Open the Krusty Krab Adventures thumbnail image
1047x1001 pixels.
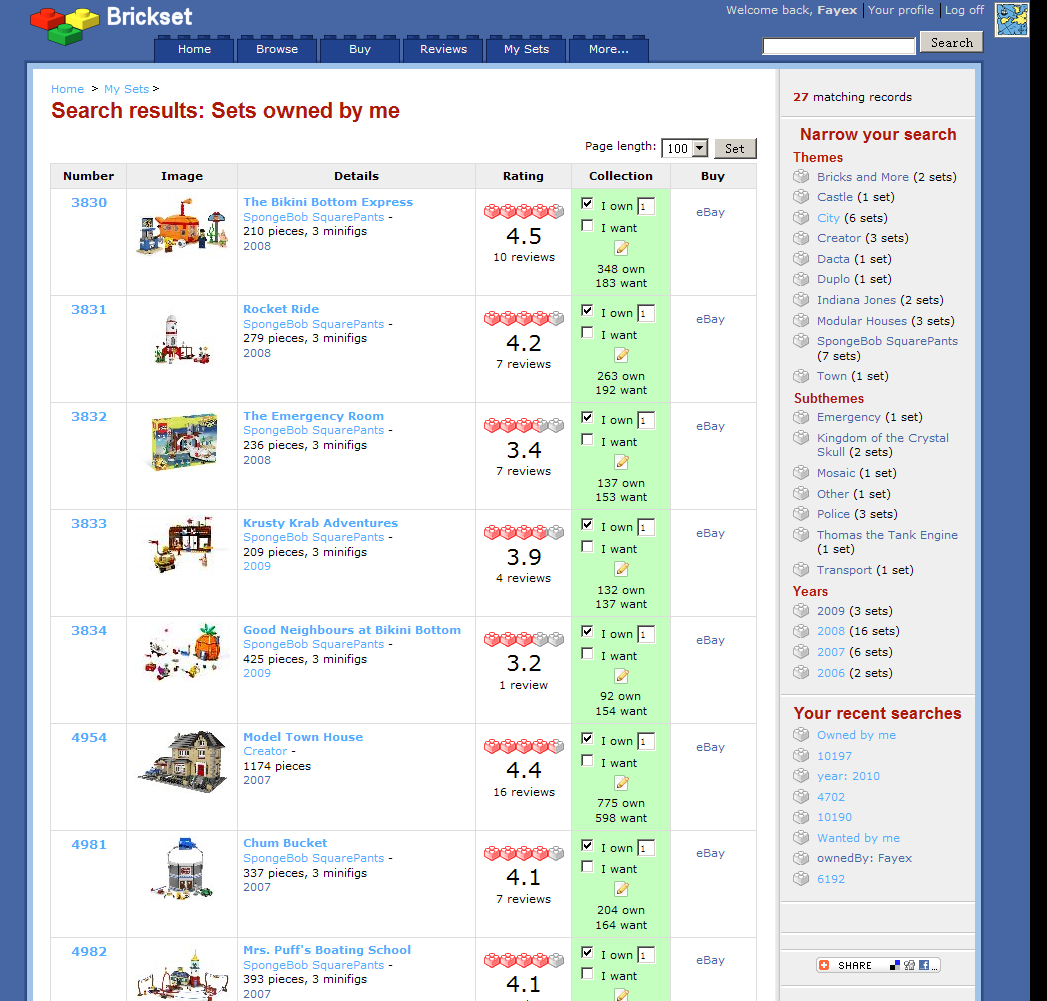click(182, 545)
